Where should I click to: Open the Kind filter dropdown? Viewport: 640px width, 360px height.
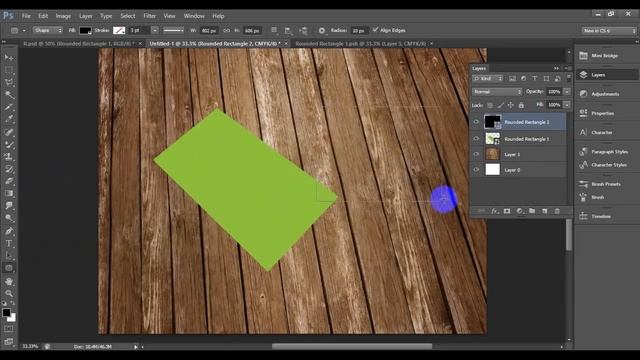pyautogui.click(x=488, y=78)
